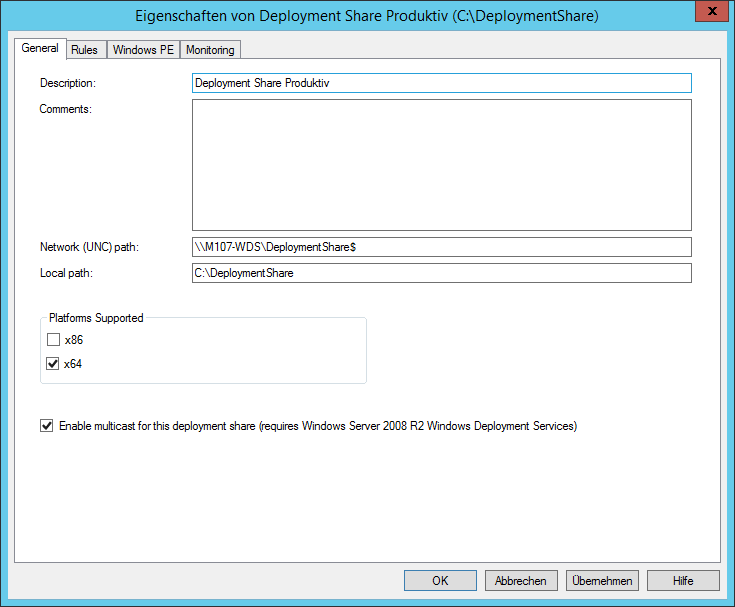Open help via the Hilfe button
735x607 pixels.
tap(683, 581)
